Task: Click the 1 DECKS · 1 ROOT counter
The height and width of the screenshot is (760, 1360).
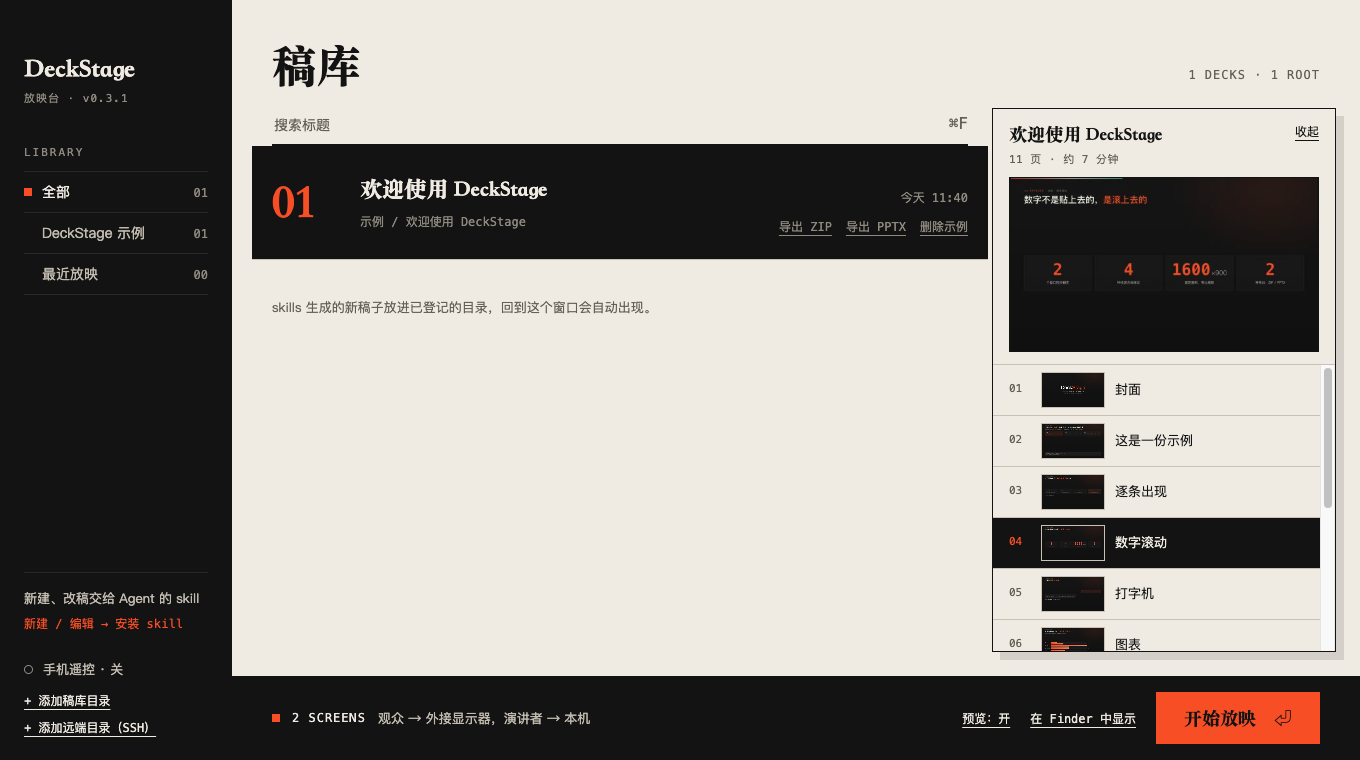Action: tap(1254, 75)
